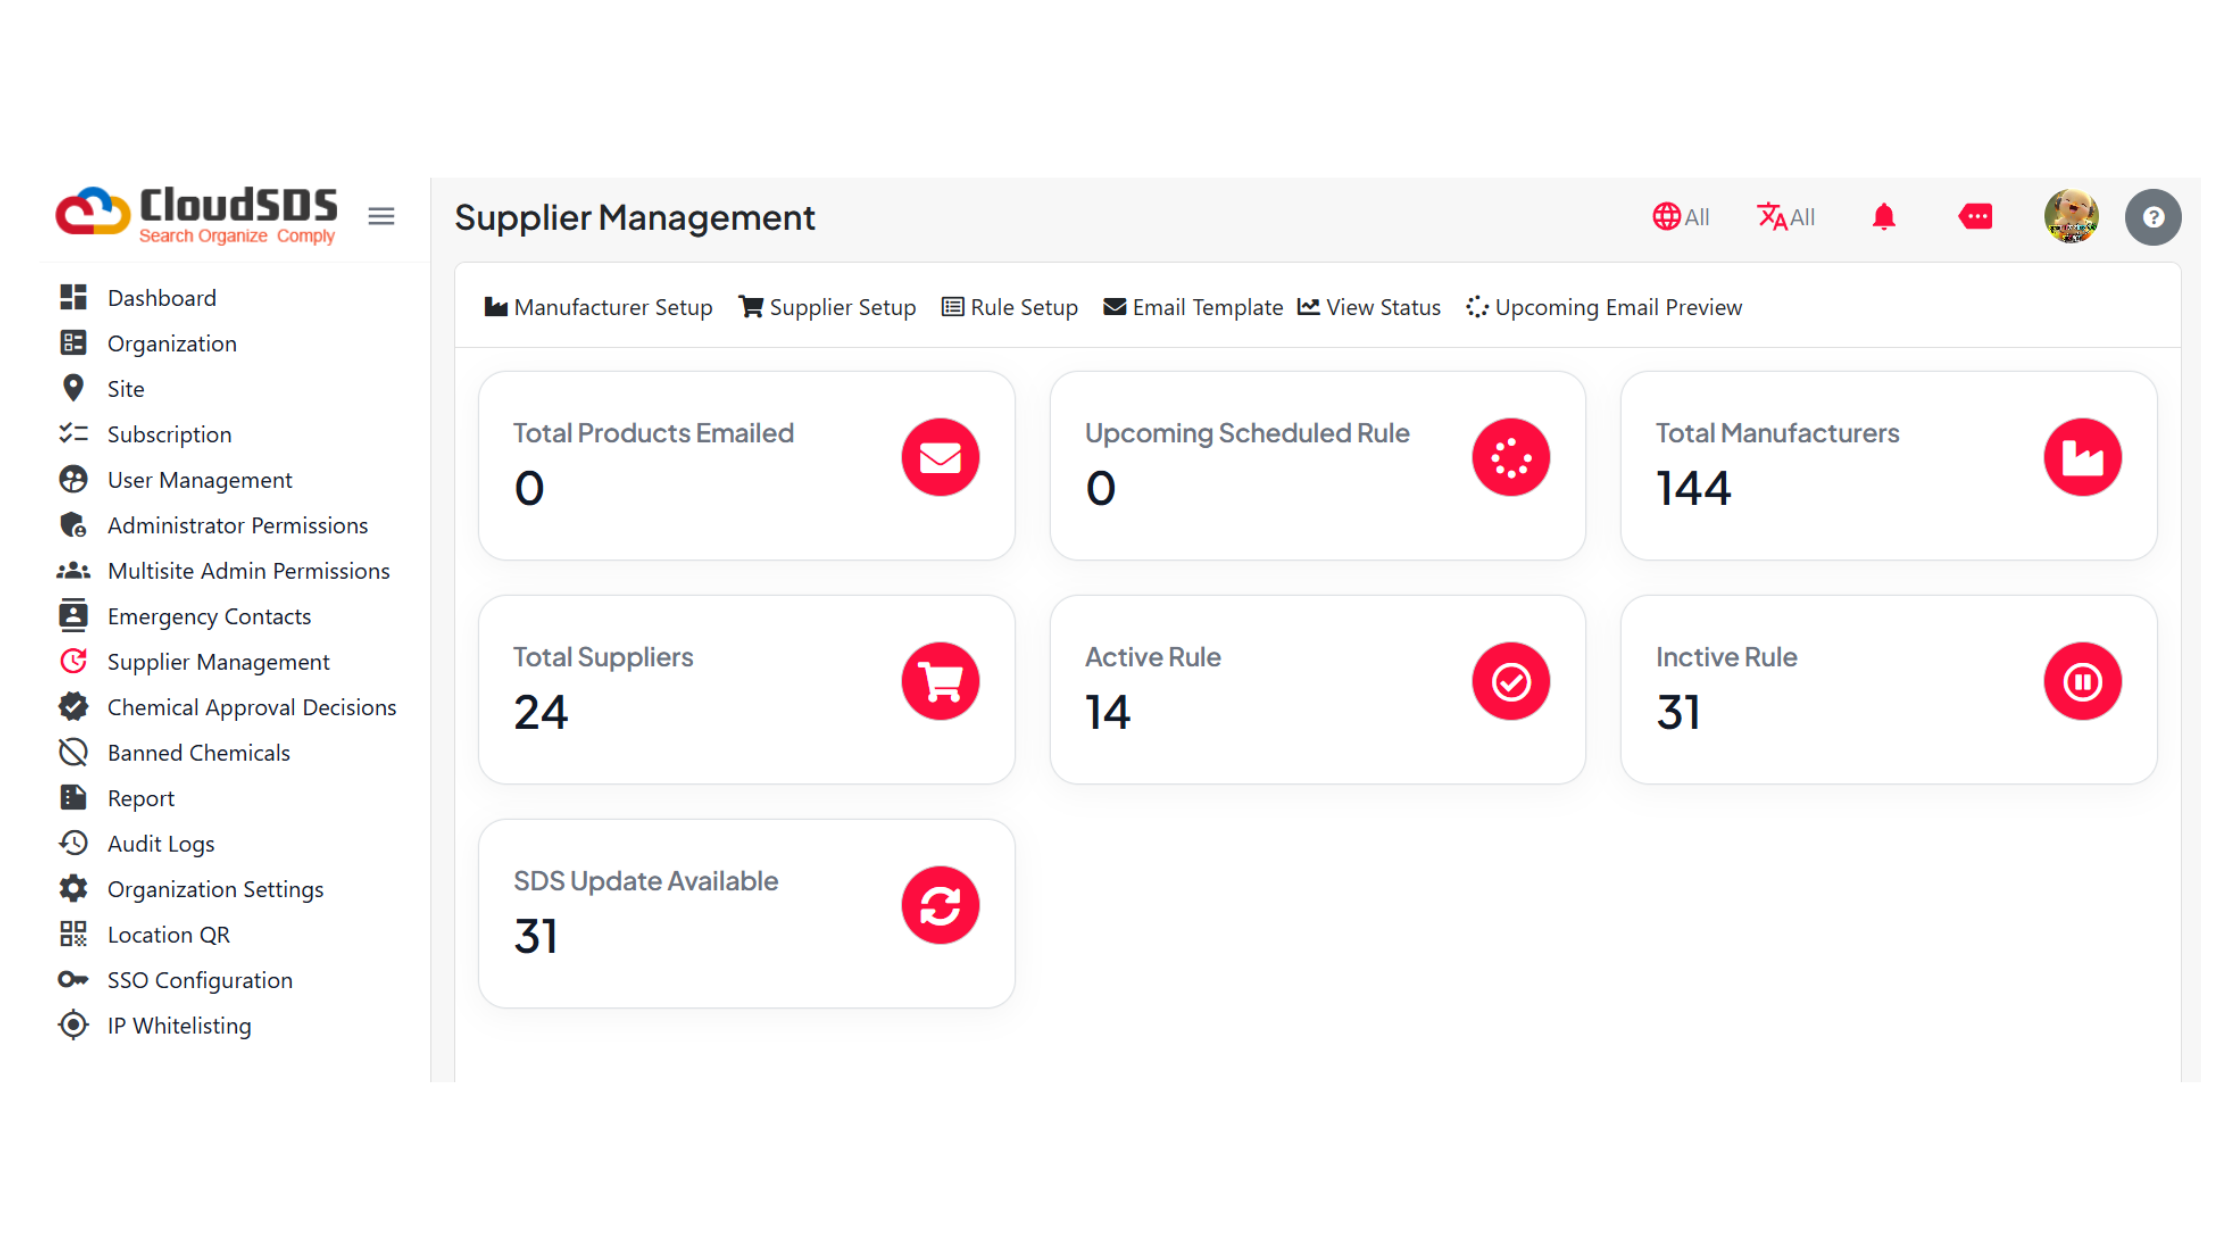The height and width of the screenshot is (1260, 2240).
Task: Click the cart icon on Total Suppliers card
Action: point(940,681)
